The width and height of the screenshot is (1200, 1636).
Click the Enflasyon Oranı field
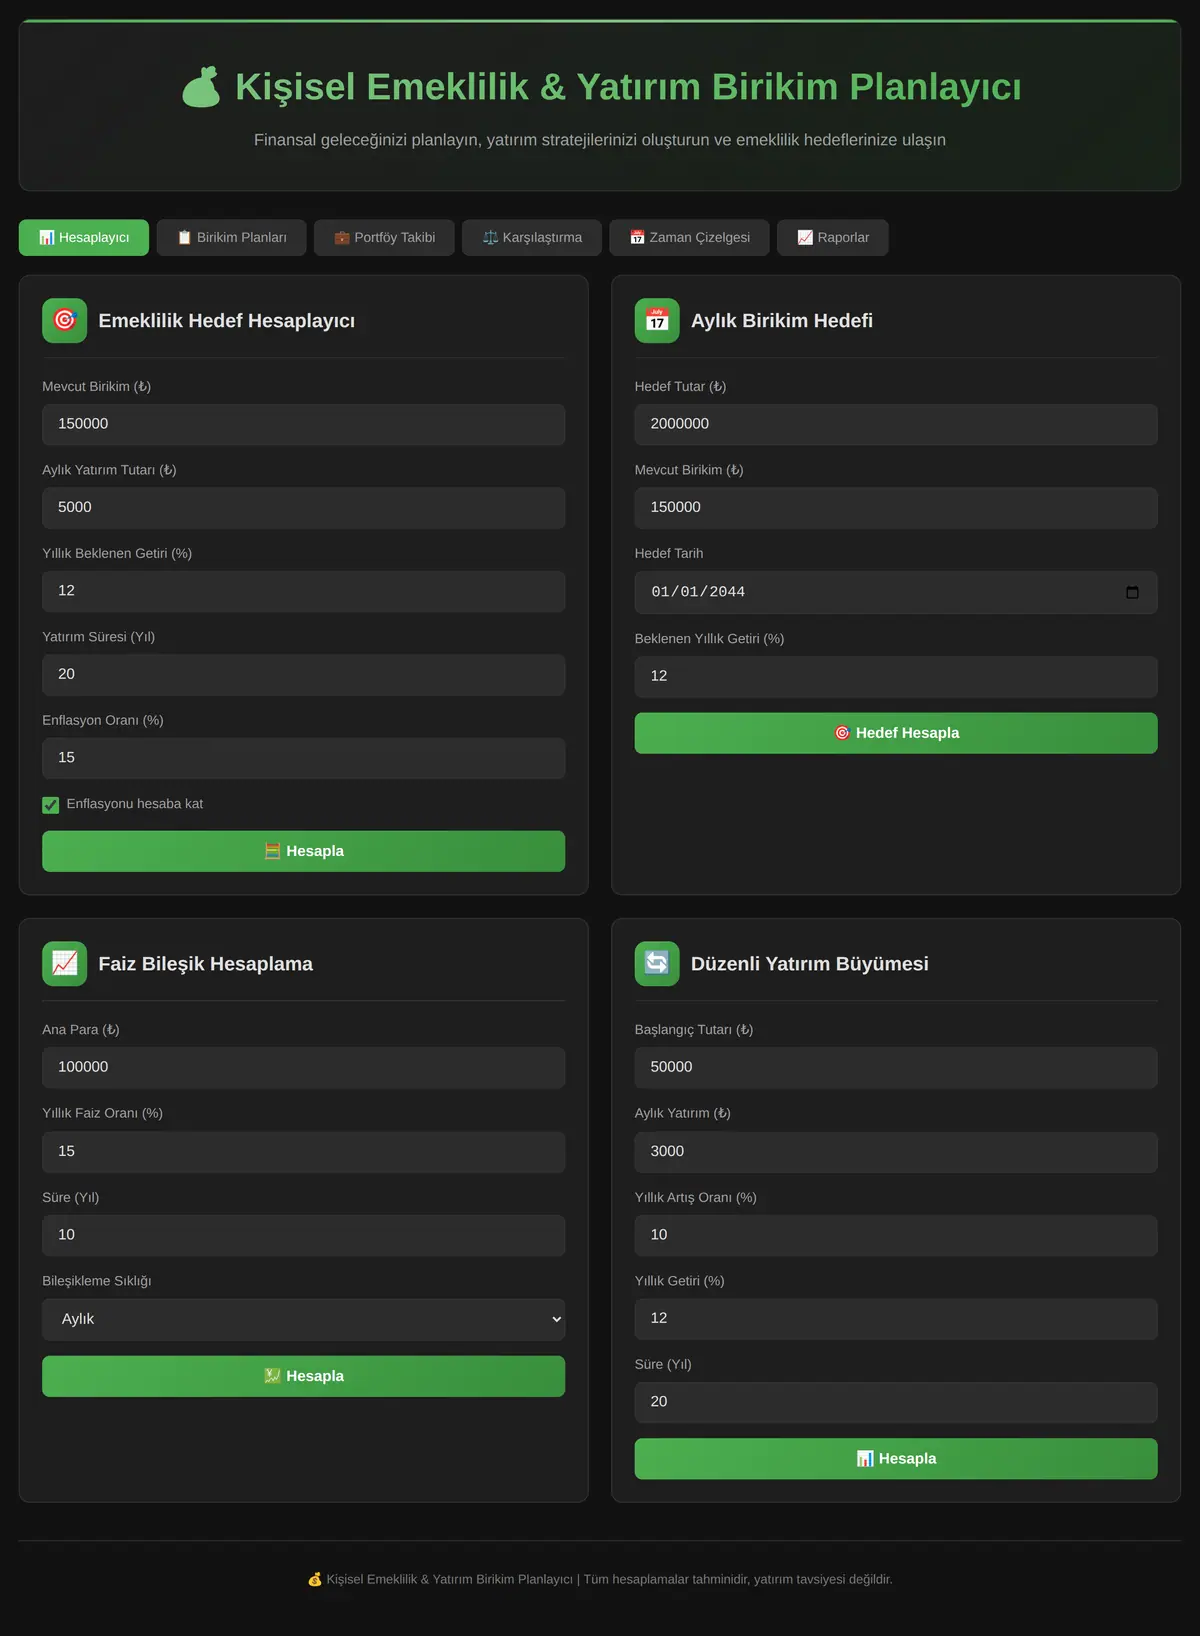pos(304,758)
